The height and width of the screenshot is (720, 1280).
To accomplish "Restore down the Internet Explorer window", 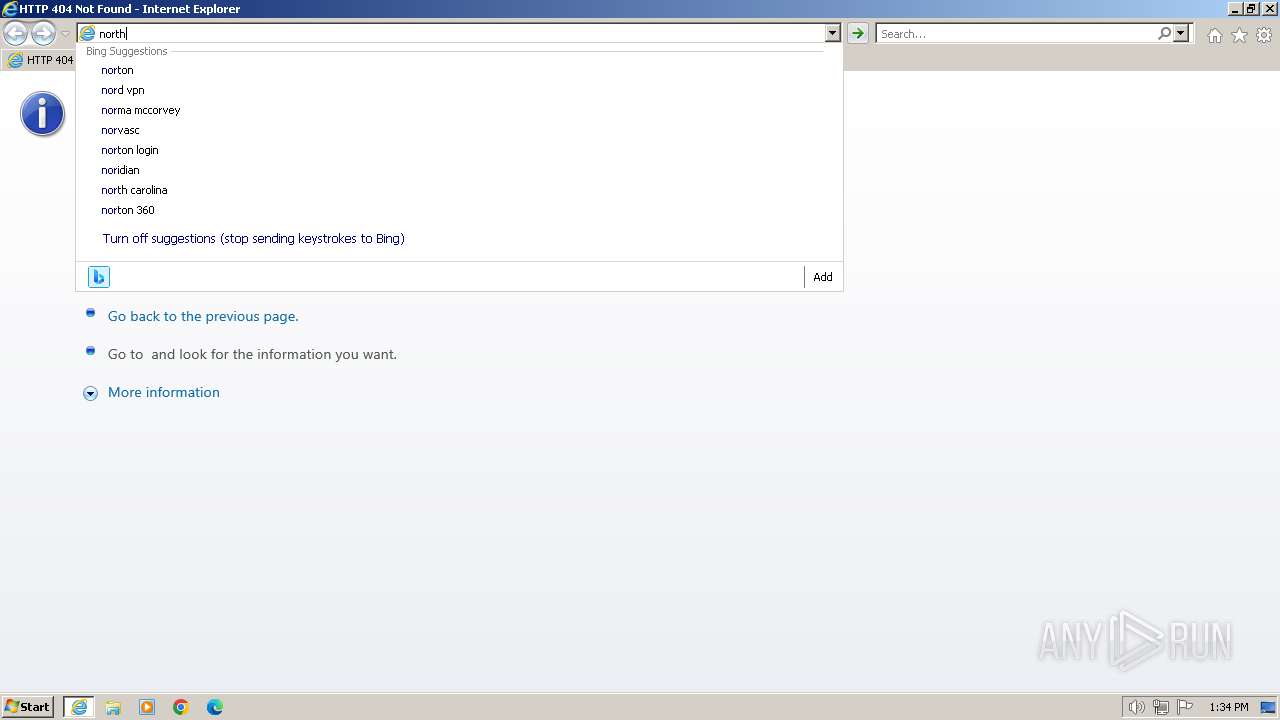I will tap(1251, 9).
